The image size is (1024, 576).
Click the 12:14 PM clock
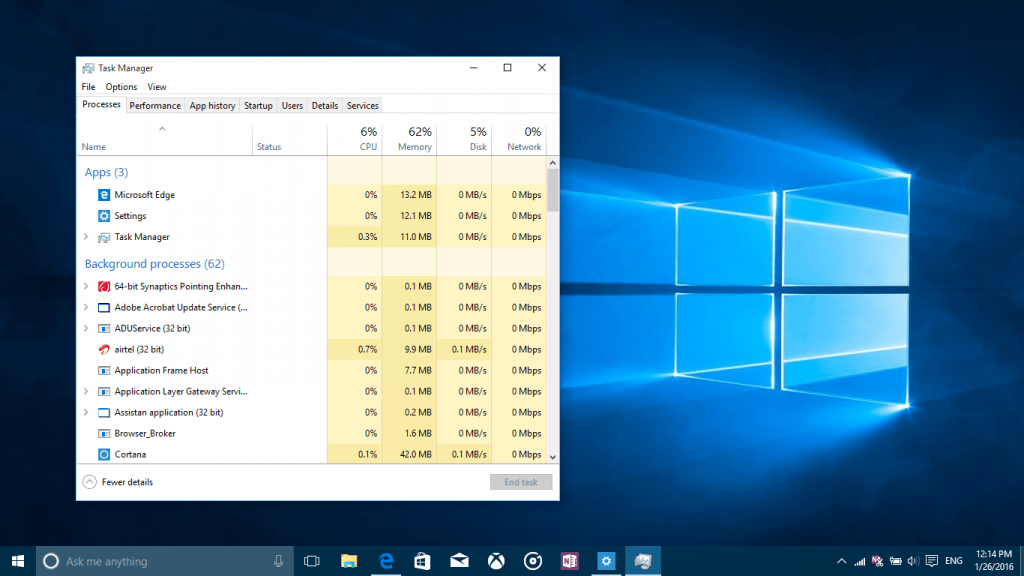click(x=994, y=554)
